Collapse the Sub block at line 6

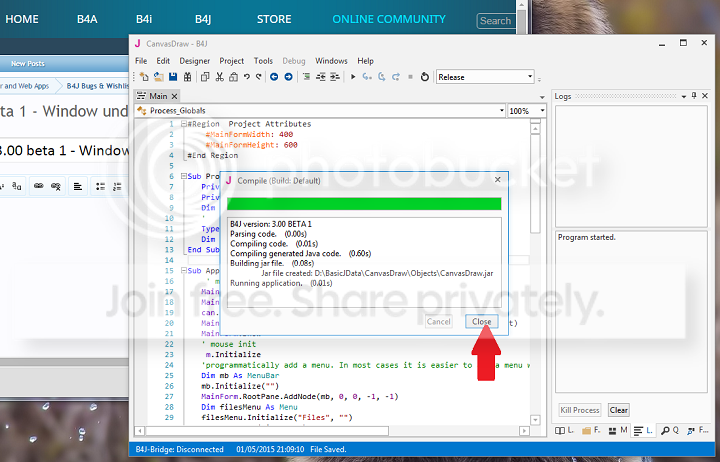184,176
